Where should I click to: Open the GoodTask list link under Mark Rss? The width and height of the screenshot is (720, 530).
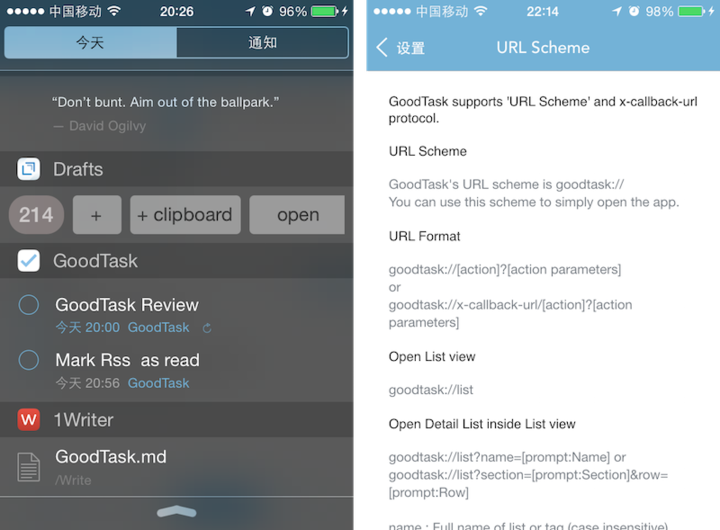tap(158, 383)
